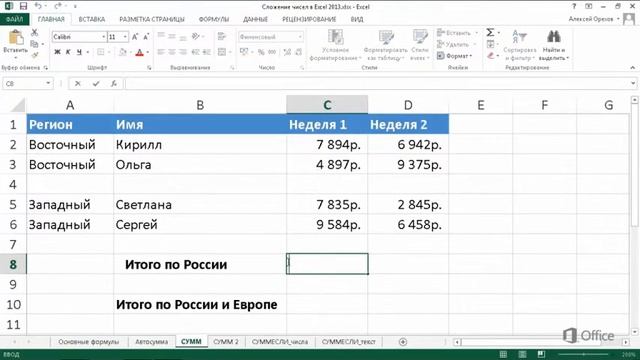This screenshot has width=640, height=360.
Task: Click the large Paste (Вставить) clipboard icon
Action: click(16, 38)
